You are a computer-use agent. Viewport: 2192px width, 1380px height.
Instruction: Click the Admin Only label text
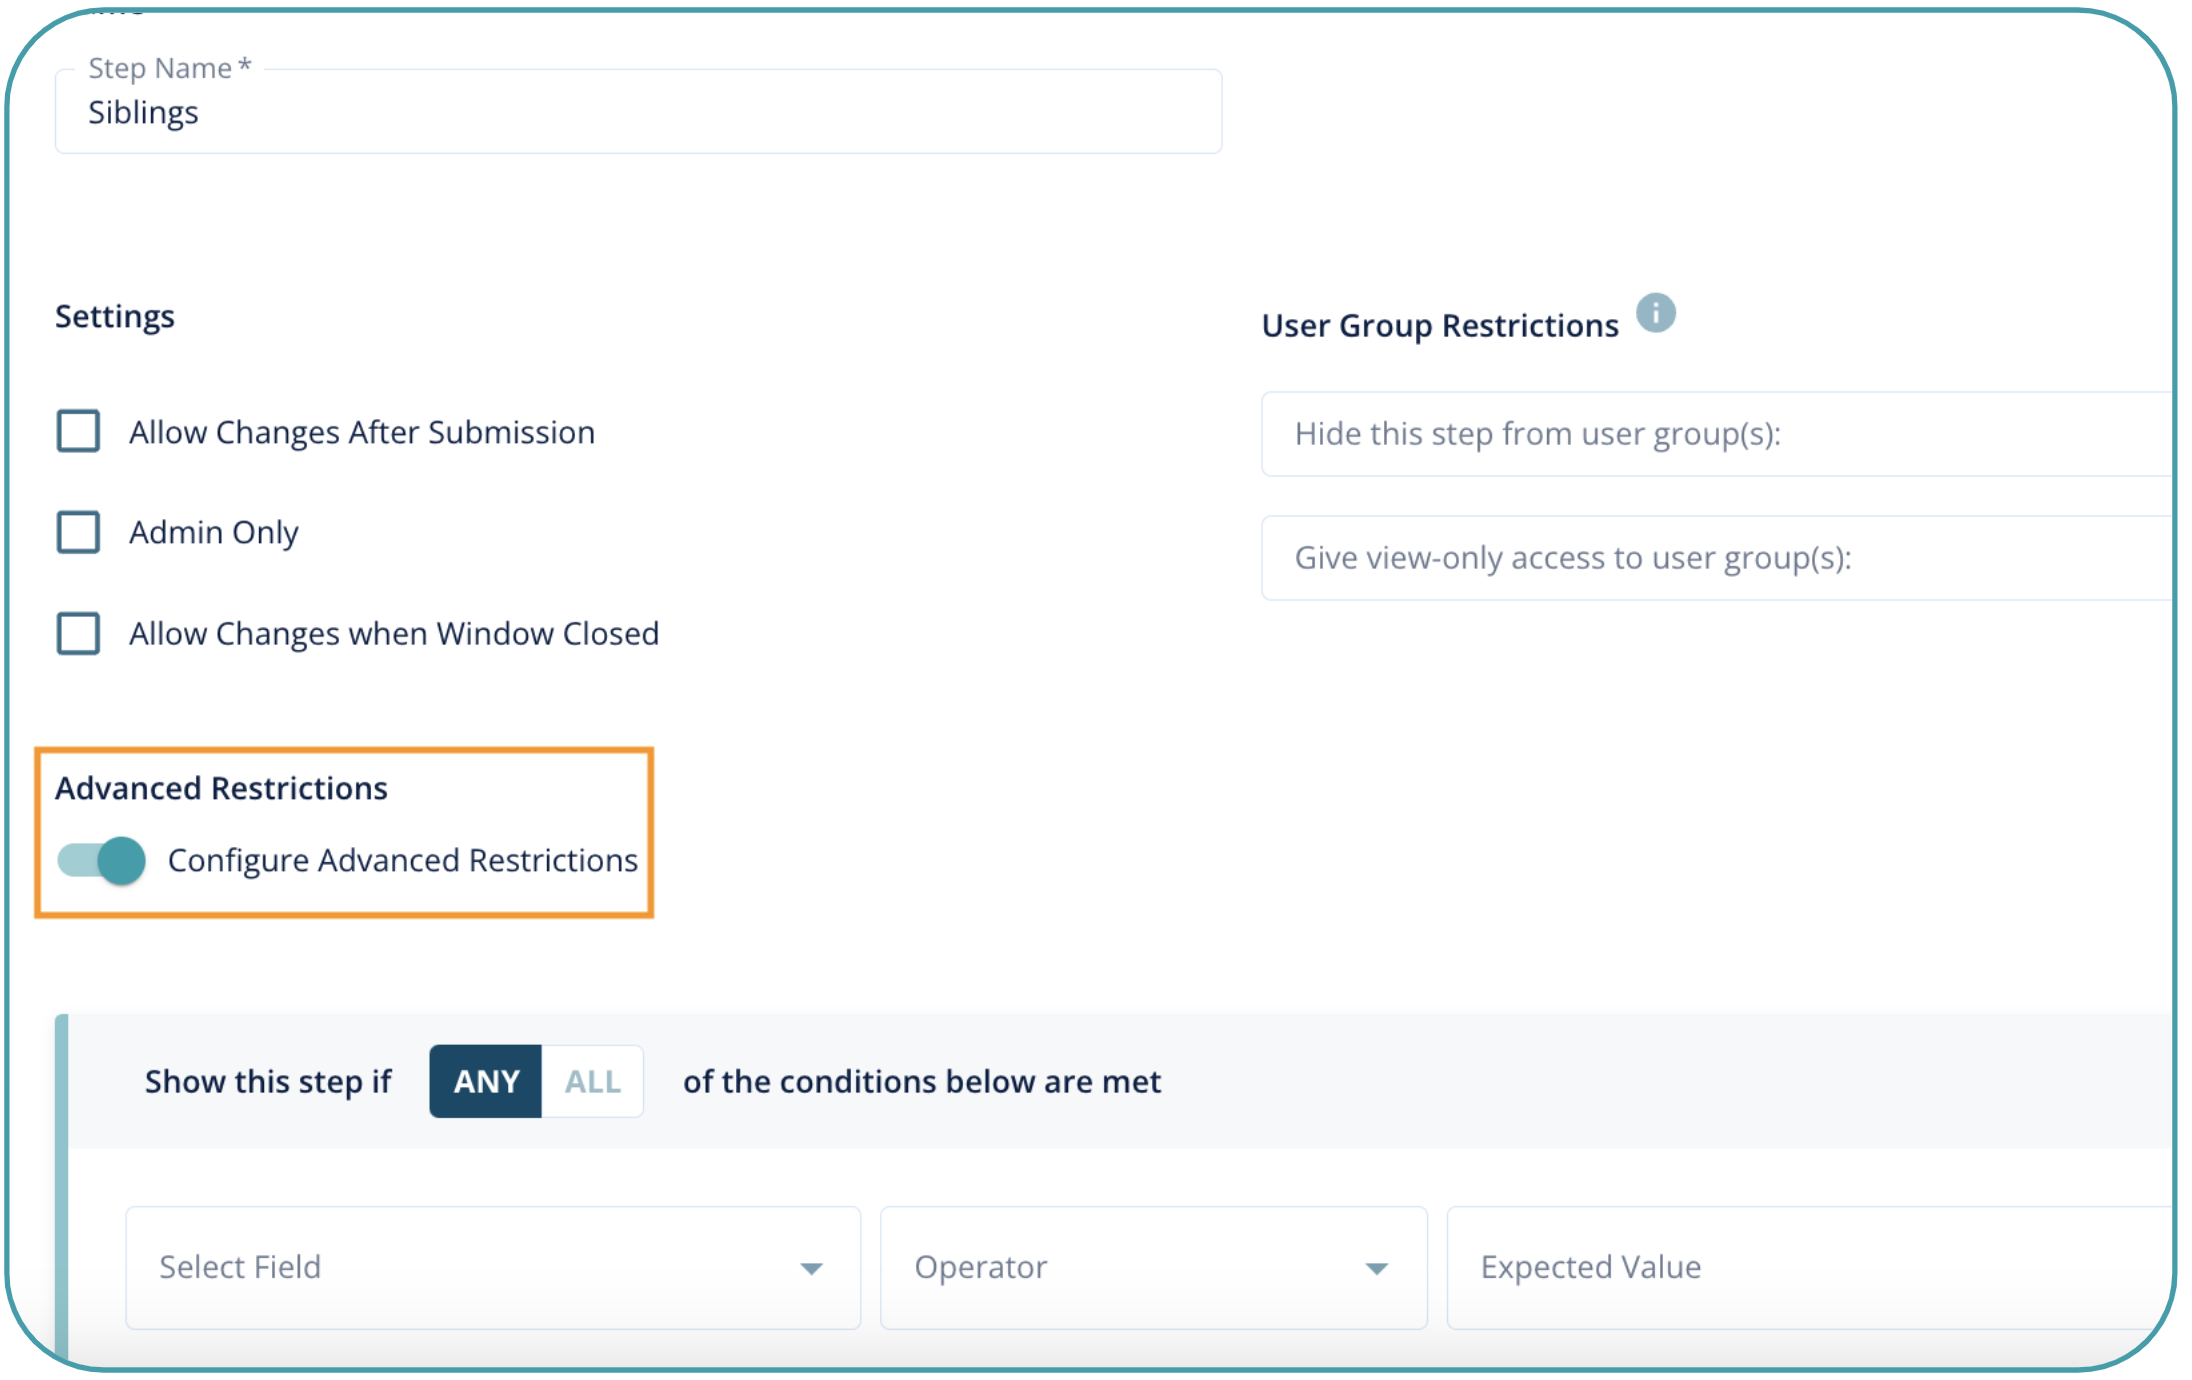coord(214,532)
